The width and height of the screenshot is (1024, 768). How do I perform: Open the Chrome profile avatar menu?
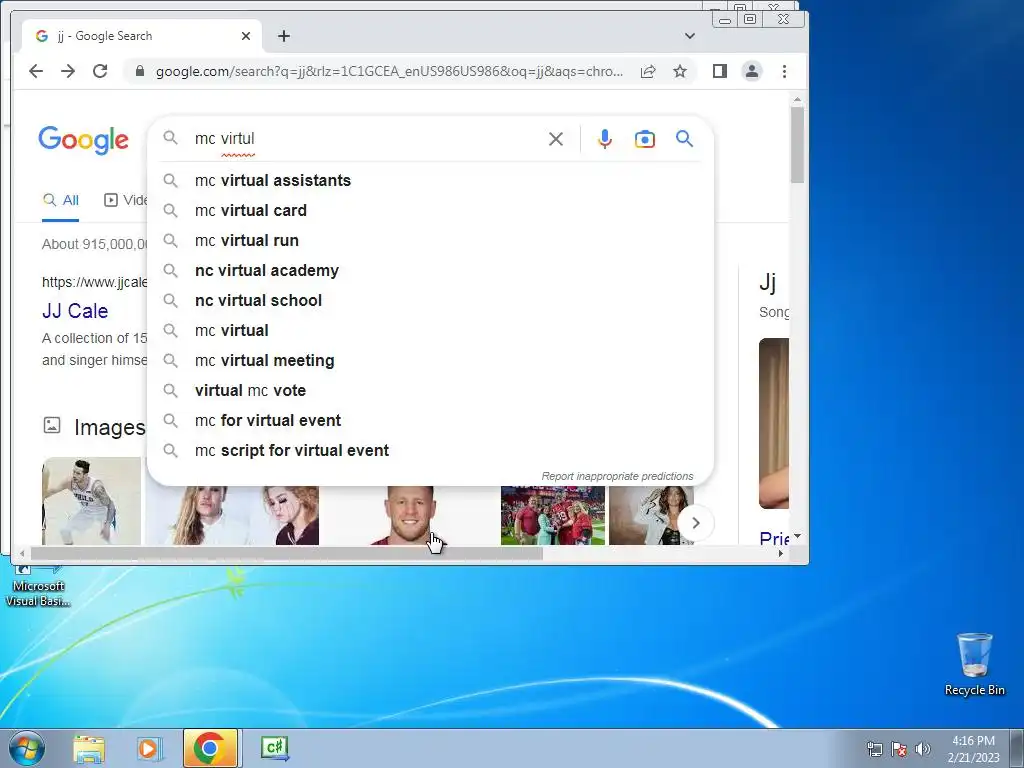click(752, 71)
